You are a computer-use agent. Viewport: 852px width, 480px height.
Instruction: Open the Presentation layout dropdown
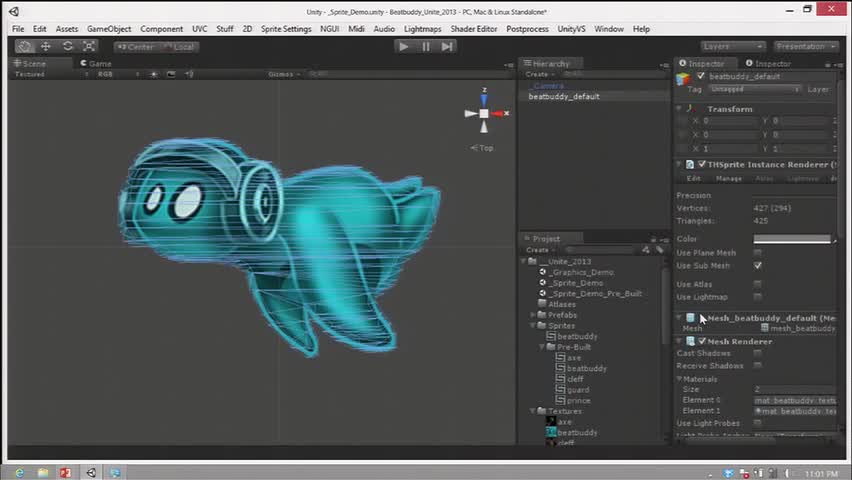tap(805, 47)
